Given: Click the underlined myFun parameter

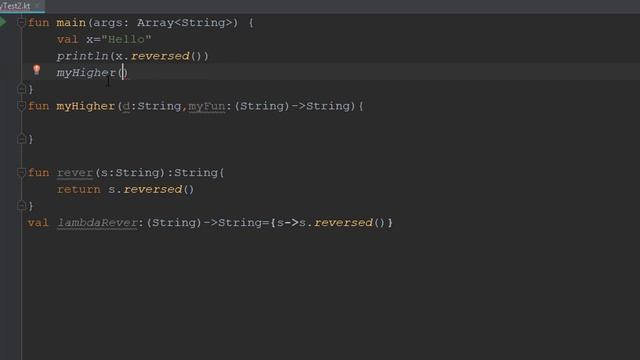Looking at the screenshot, I should pos(206,106).
